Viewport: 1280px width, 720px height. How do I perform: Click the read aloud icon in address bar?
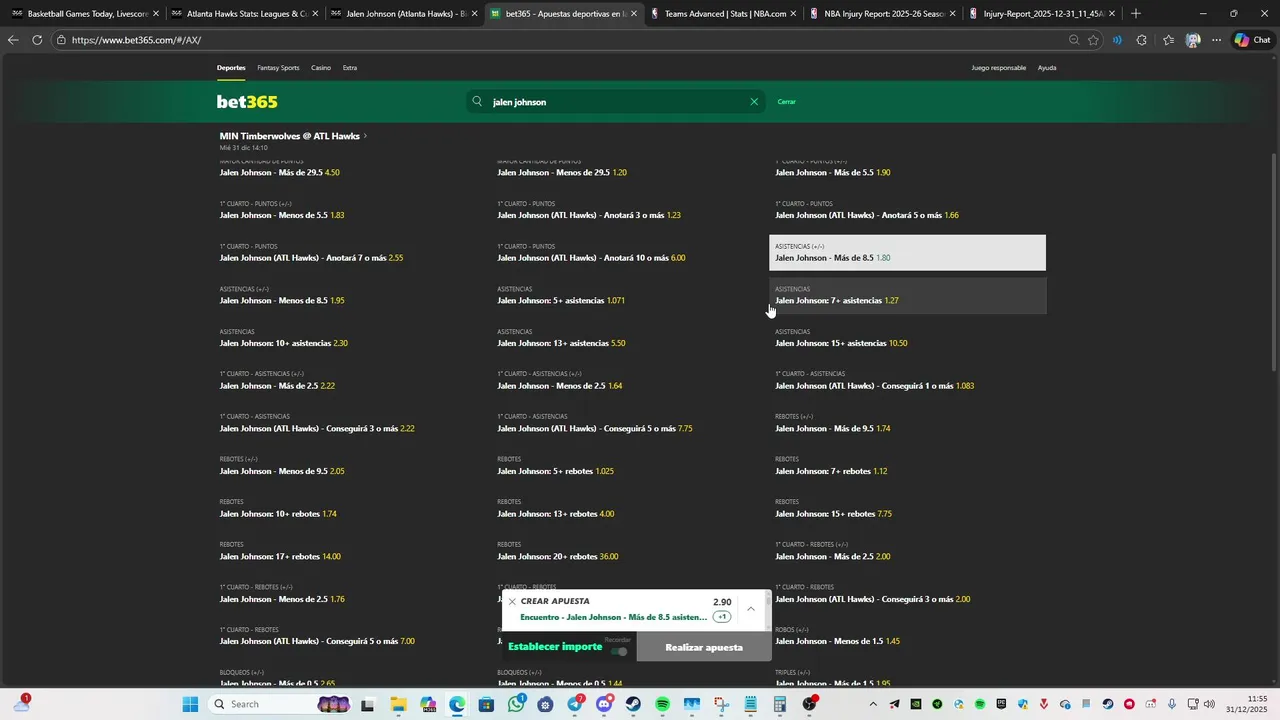click(1117, 40)
